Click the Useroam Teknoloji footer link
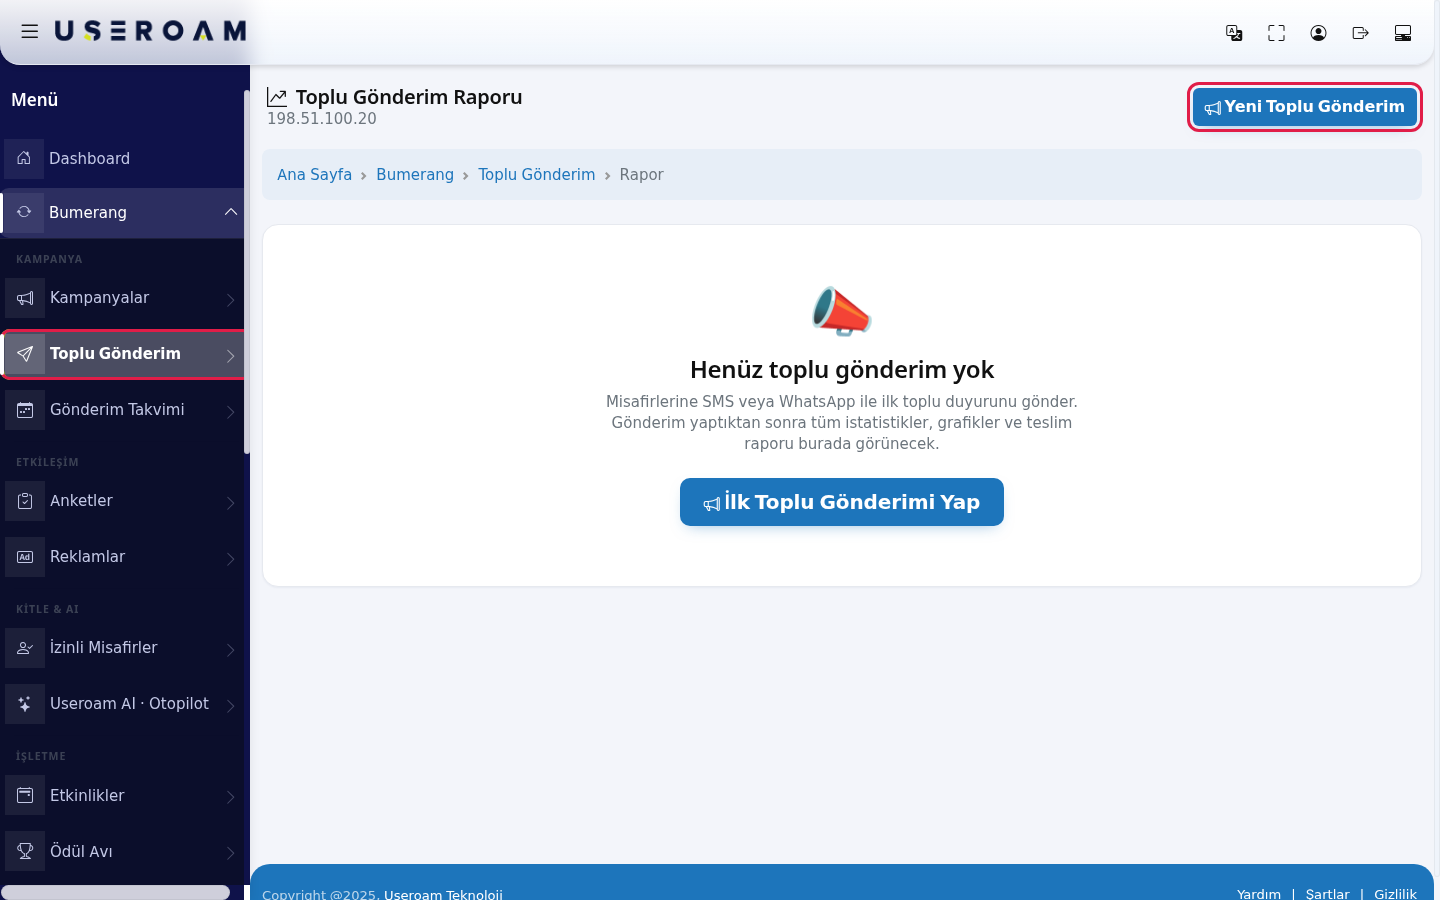The image size is (1440, 900). (443, 894)
